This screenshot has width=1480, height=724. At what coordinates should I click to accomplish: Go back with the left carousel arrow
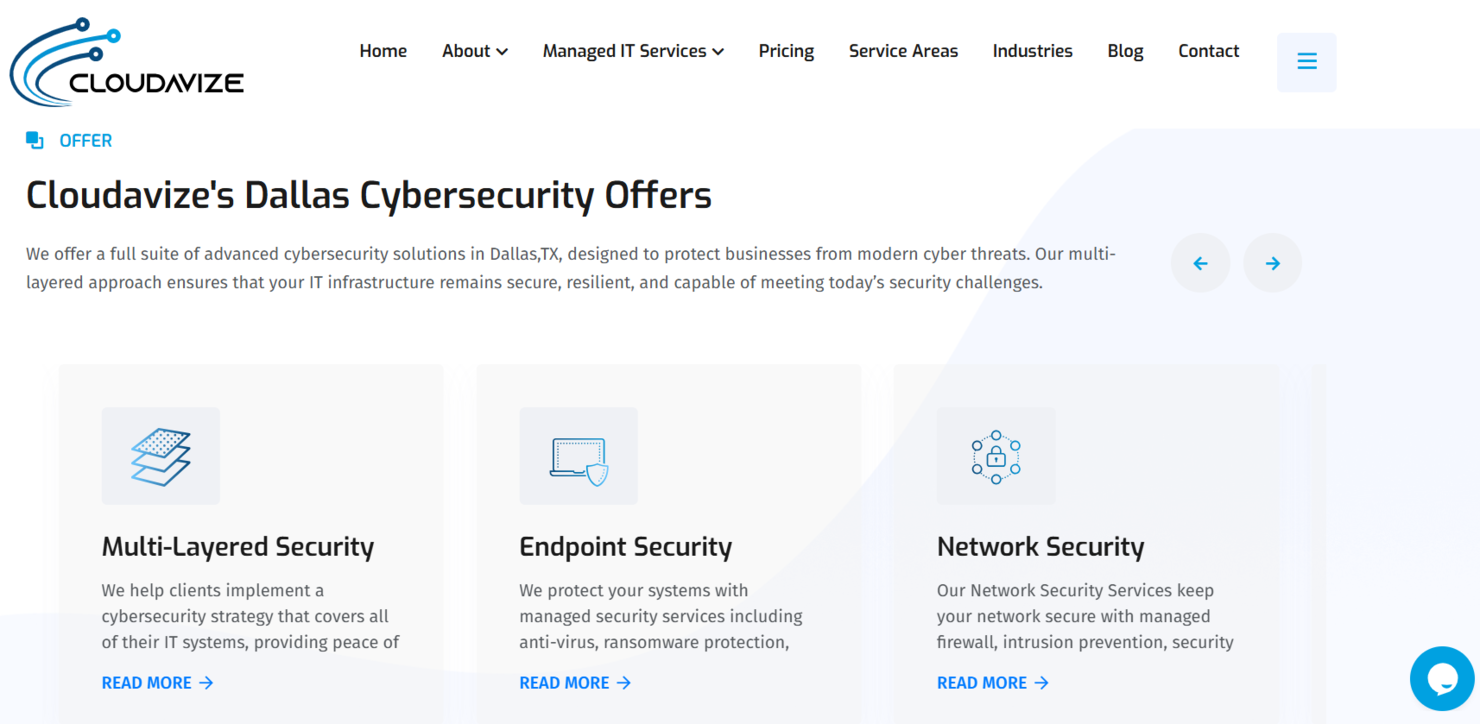click(1200, 262)
